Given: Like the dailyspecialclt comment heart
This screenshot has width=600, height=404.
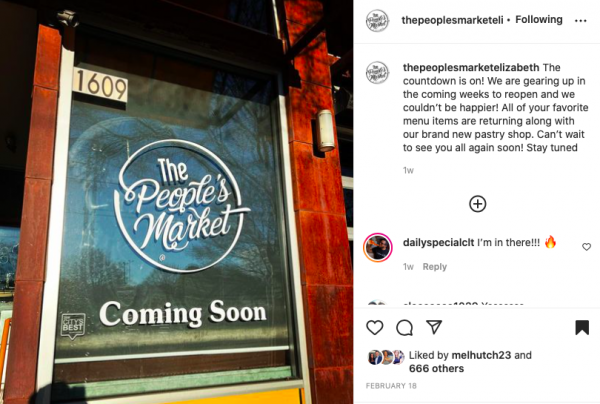Looking at the screenshot, I should 586,247.
